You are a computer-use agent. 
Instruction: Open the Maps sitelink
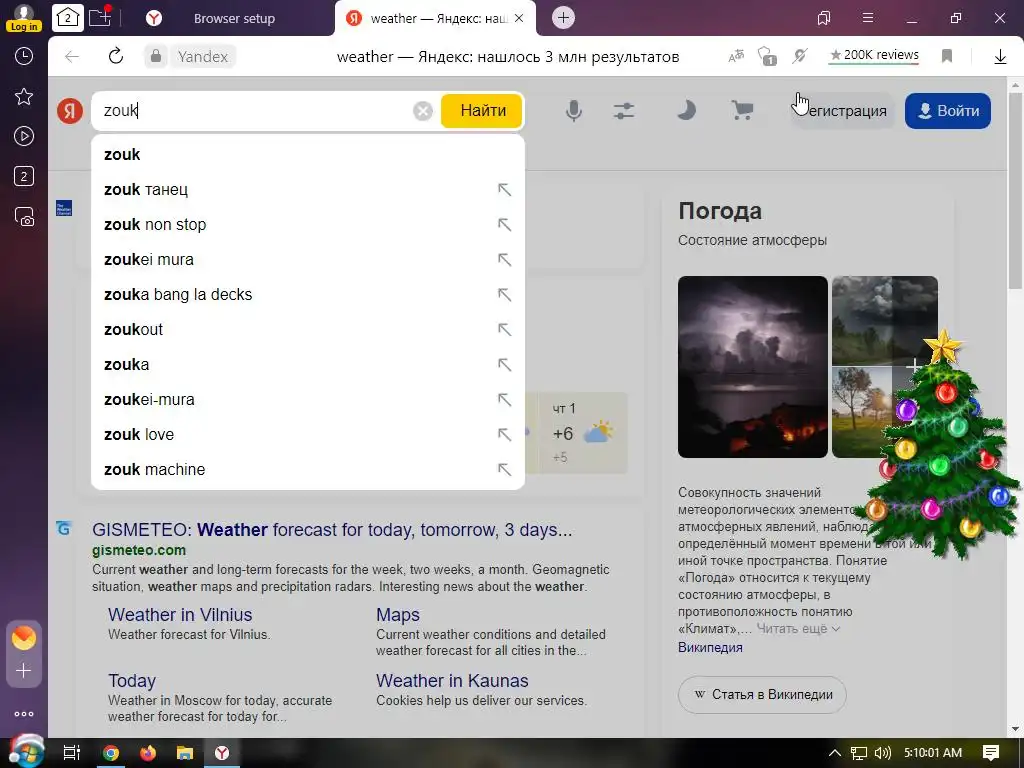pyautogui.click(x=398, y=615)
